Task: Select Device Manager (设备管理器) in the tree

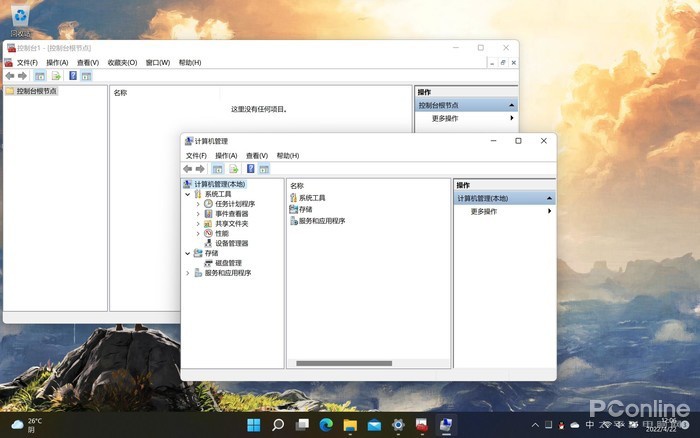Action: pos(231,243)
